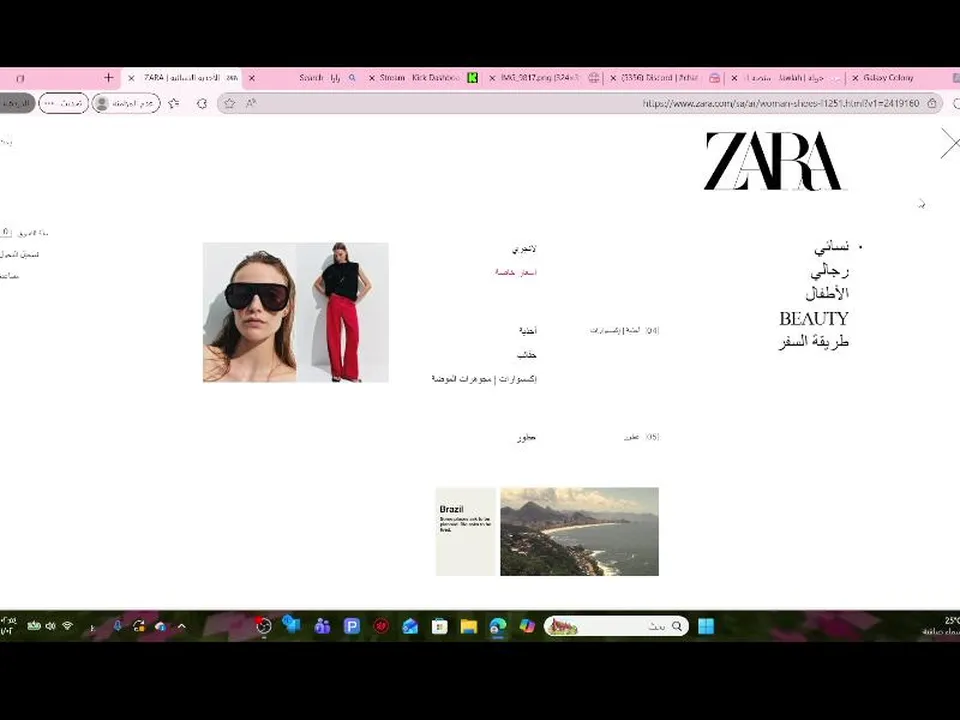Open أحذية shoes link
Screen dimensions: 960x720
click(528, 331)
